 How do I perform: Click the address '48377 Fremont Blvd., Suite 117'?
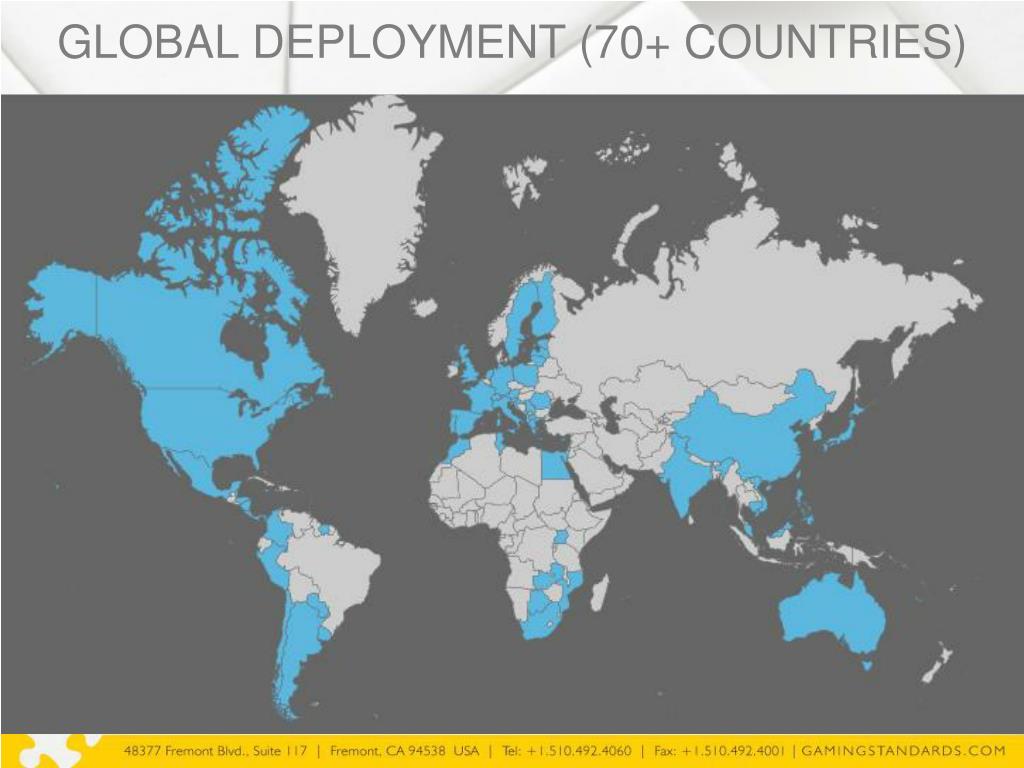click(215, 750)
